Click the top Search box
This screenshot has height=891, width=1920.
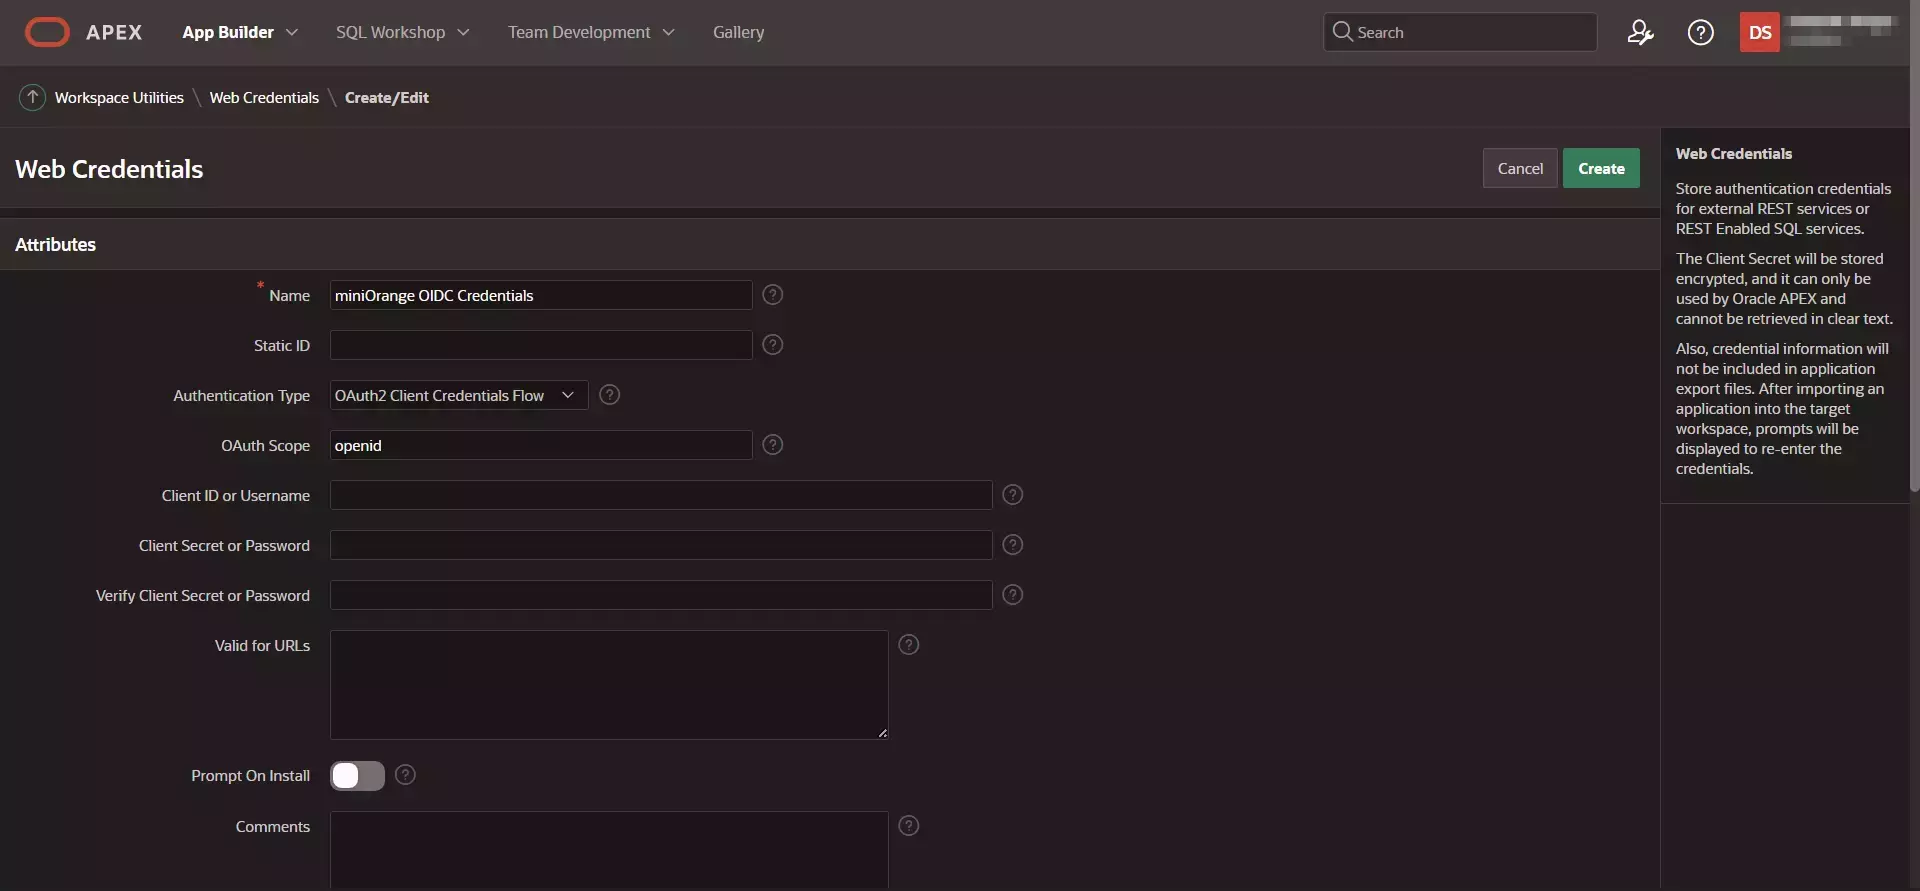pyautogui.click(x=1460, y=32)
